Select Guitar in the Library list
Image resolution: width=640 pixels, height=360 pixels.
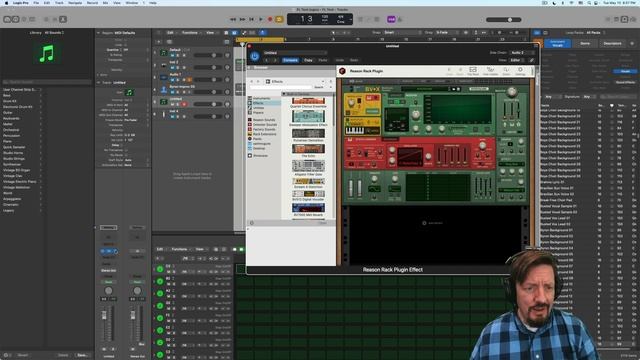tap(8, 113)
